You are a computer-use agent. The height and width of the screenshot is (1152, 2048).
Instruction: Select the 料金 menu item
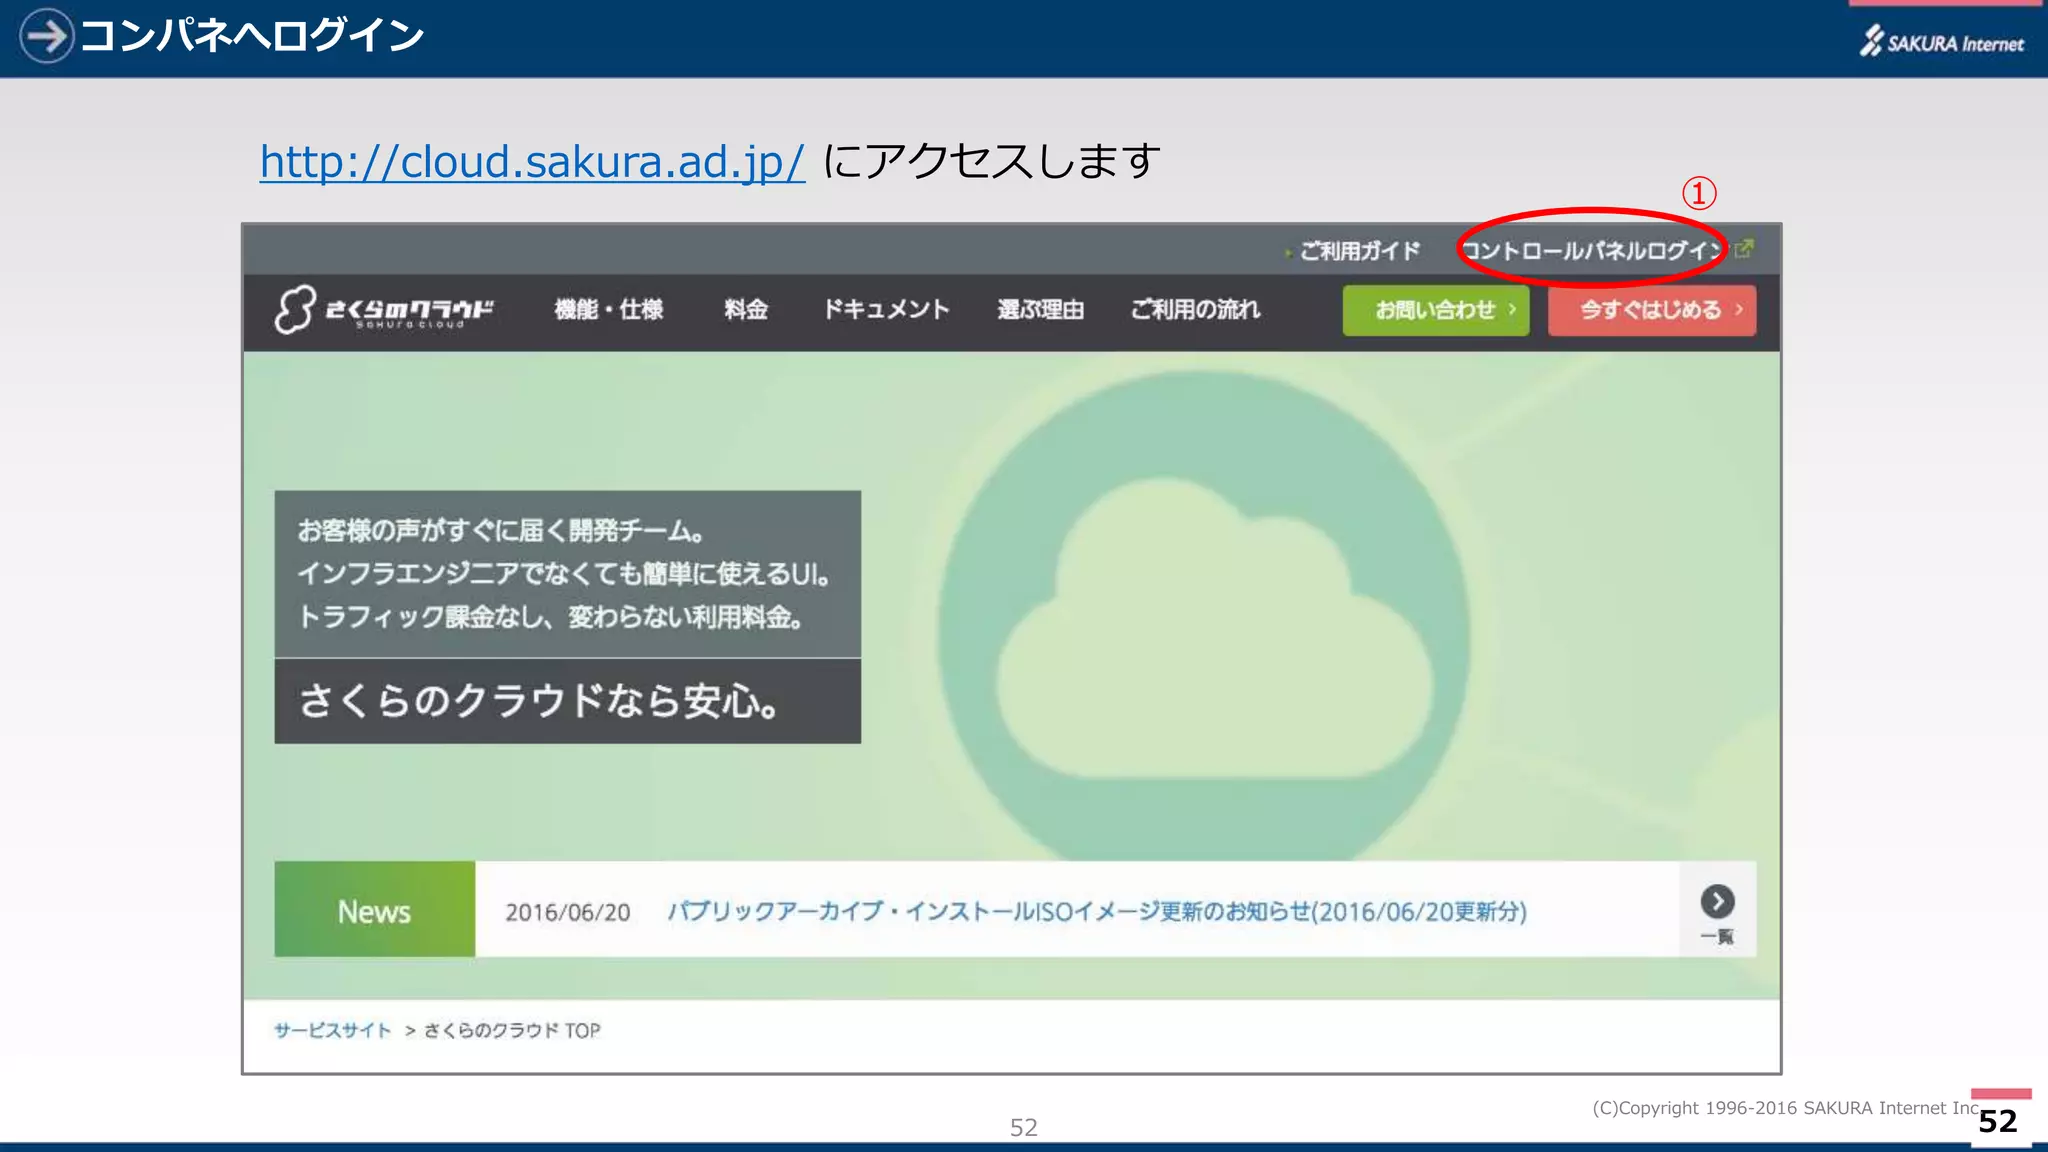point(746,310)
